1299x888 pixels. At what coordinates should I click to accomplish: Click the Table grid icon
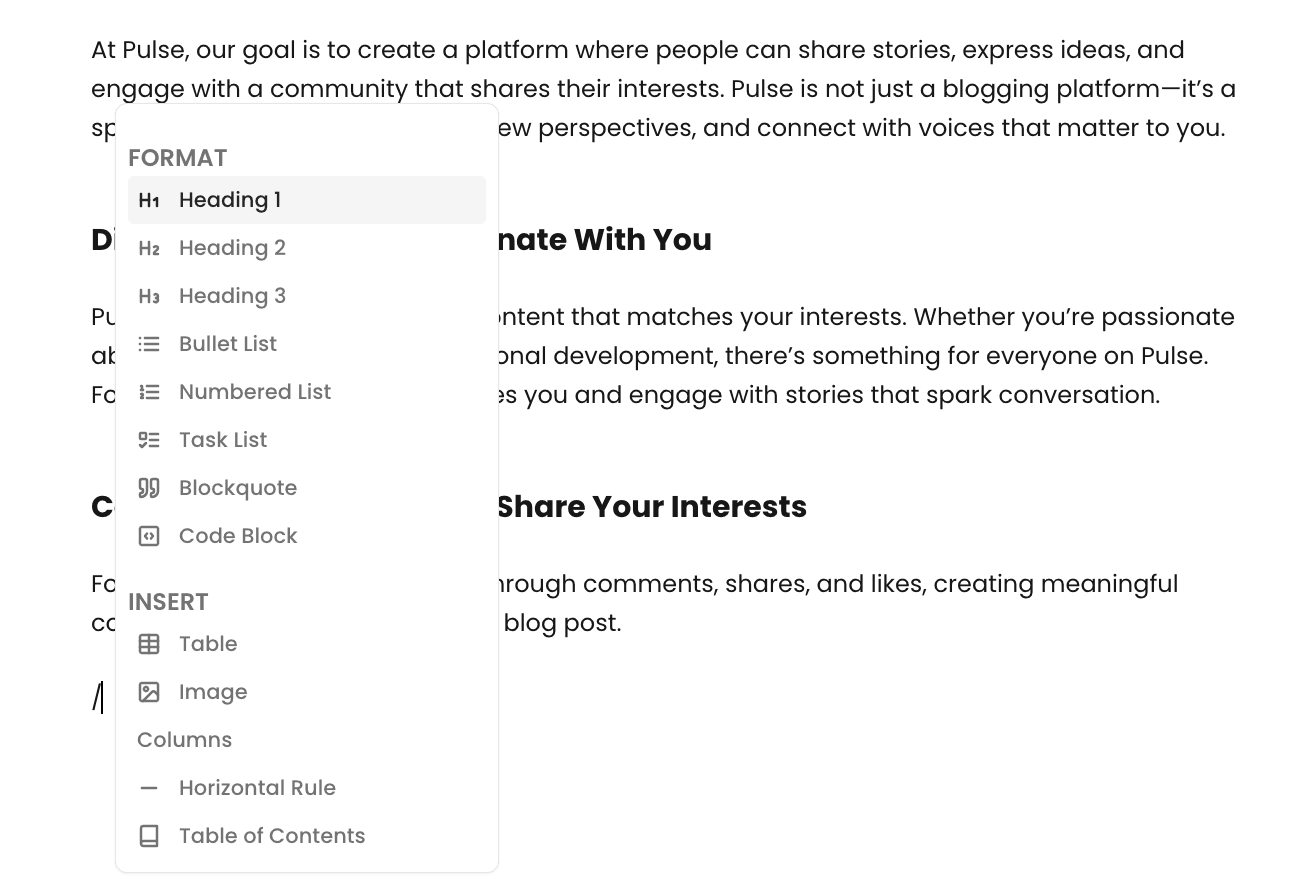149,644
